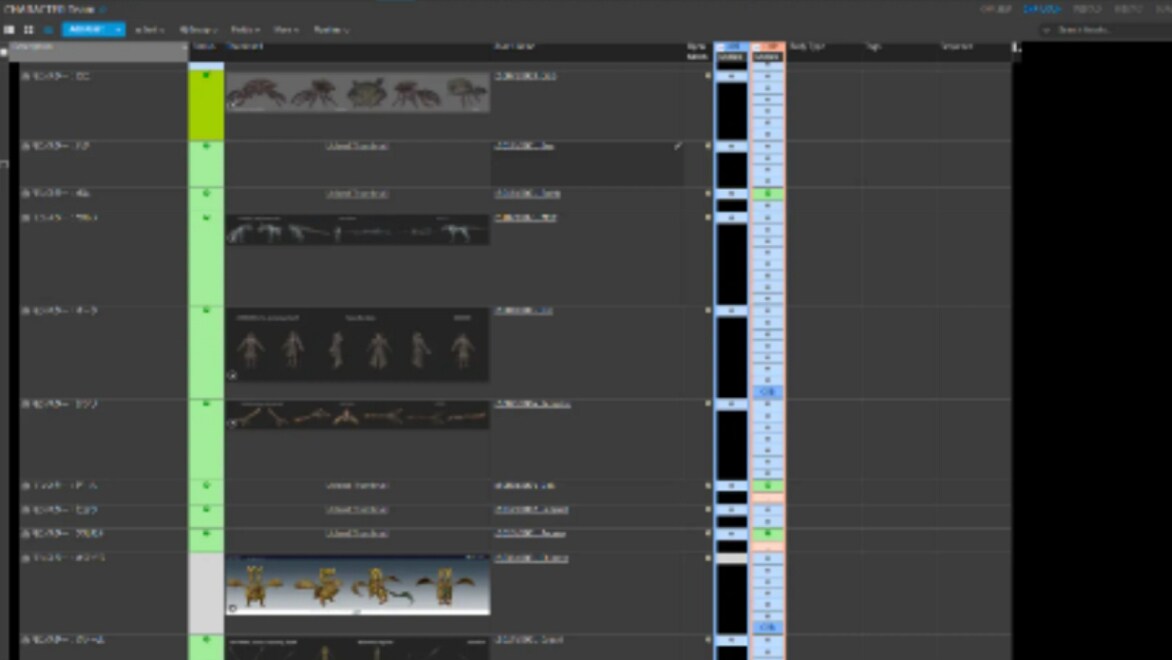Toggle the green task cell in the third row
This screenshot has width=1172, height=660.
tap(767, 194)
